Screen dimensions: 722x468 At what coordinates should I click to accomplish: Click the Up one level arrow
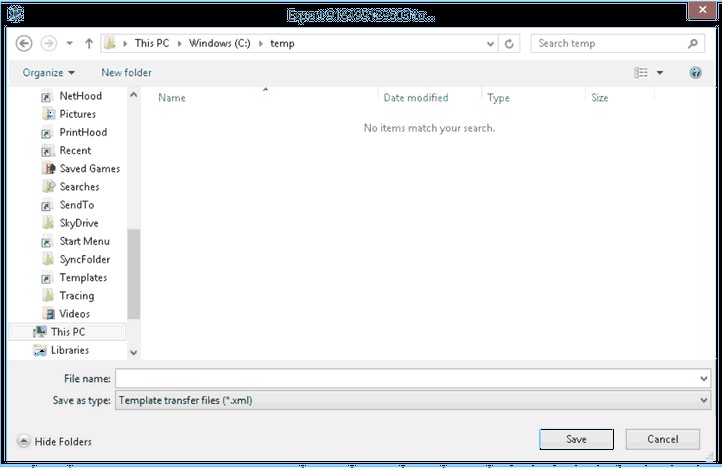pyautogui.click(x=89, y=44)
